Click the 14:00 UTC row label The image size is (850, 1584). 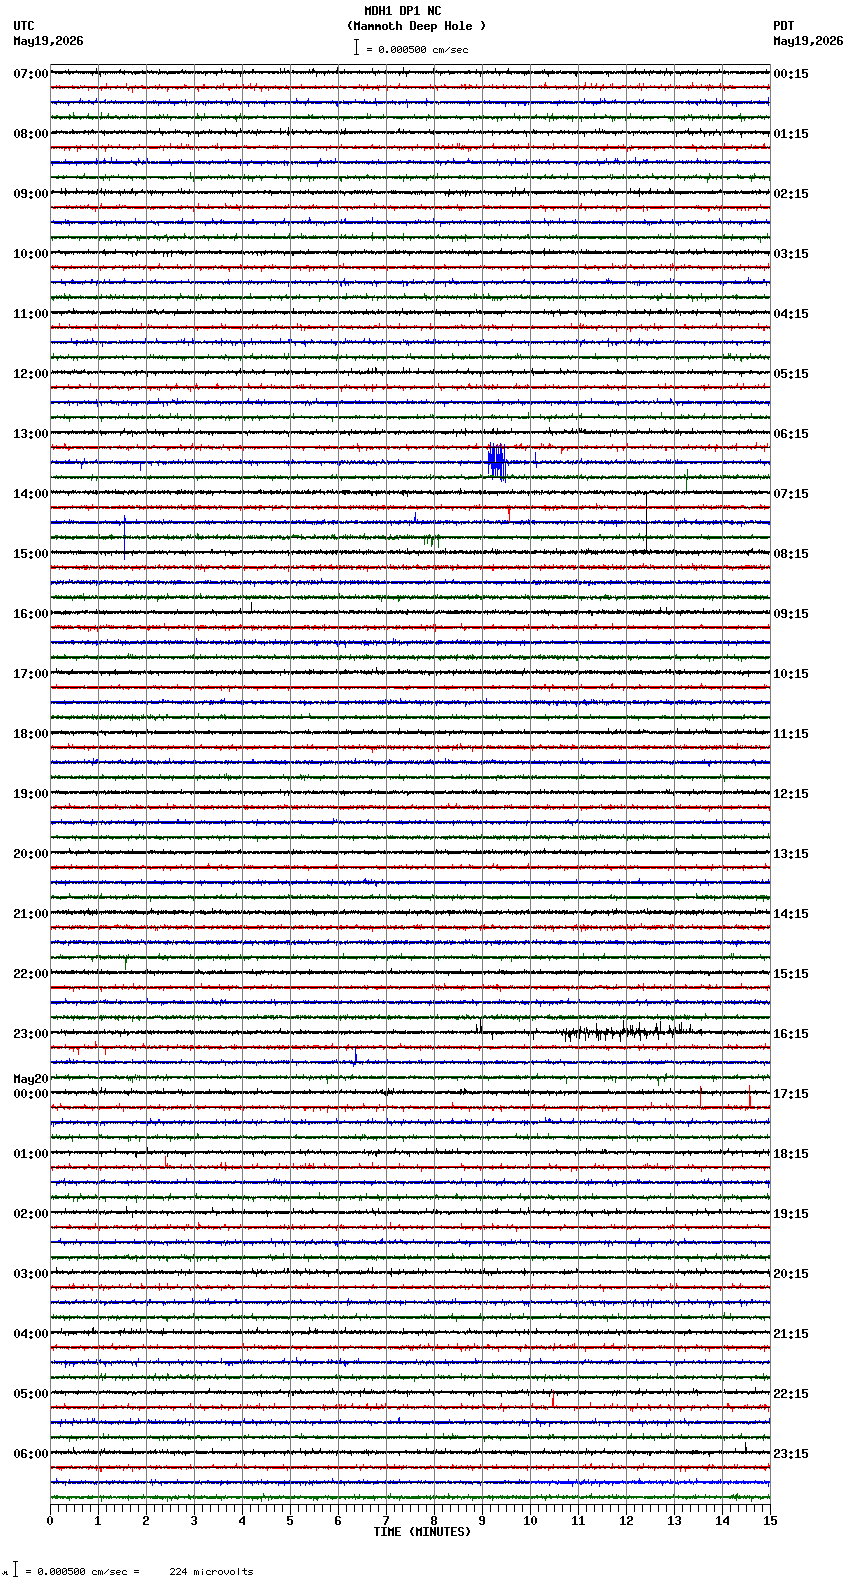tap(31, 494)
